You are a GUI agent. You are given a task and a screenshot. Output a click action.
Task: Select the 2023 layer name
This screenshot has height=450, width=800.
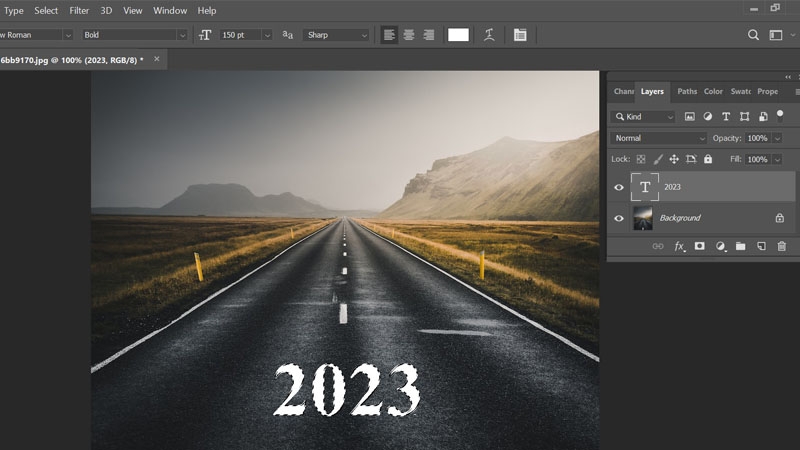(x=672, y=187)
